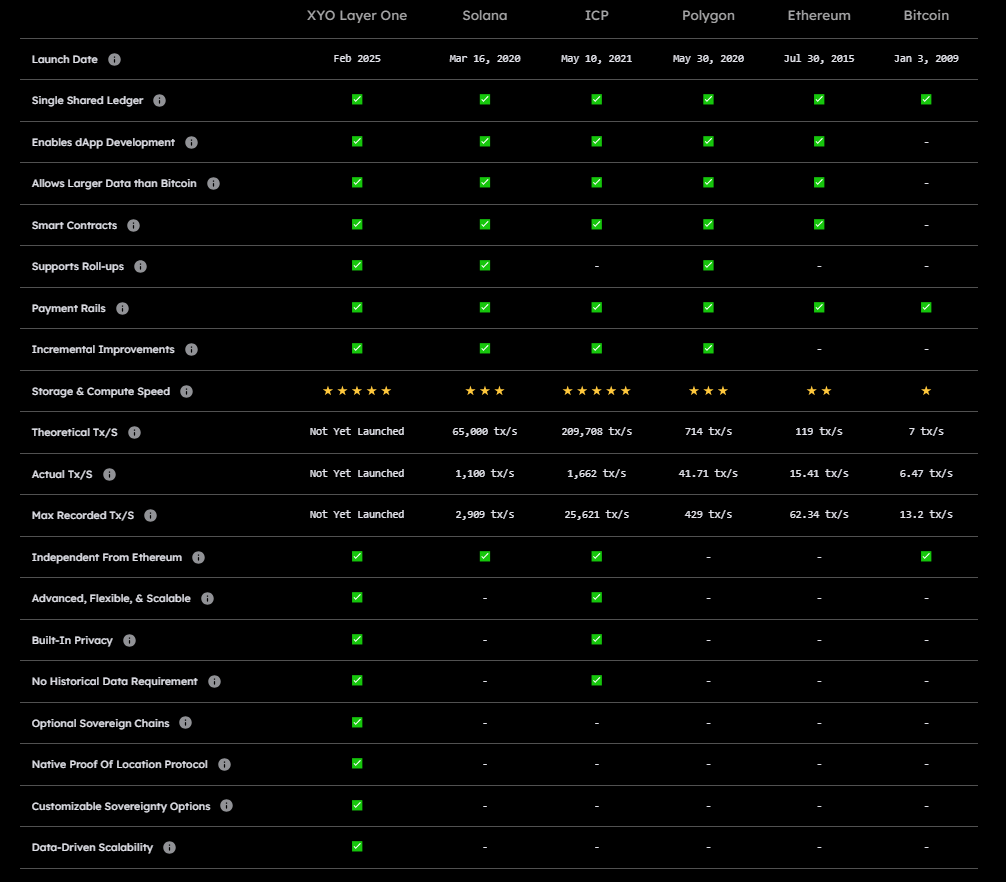This screenshot has width=1006, height=882.
Task: Show info for Storage & Compute Speed
Action: tap(187, 391)
